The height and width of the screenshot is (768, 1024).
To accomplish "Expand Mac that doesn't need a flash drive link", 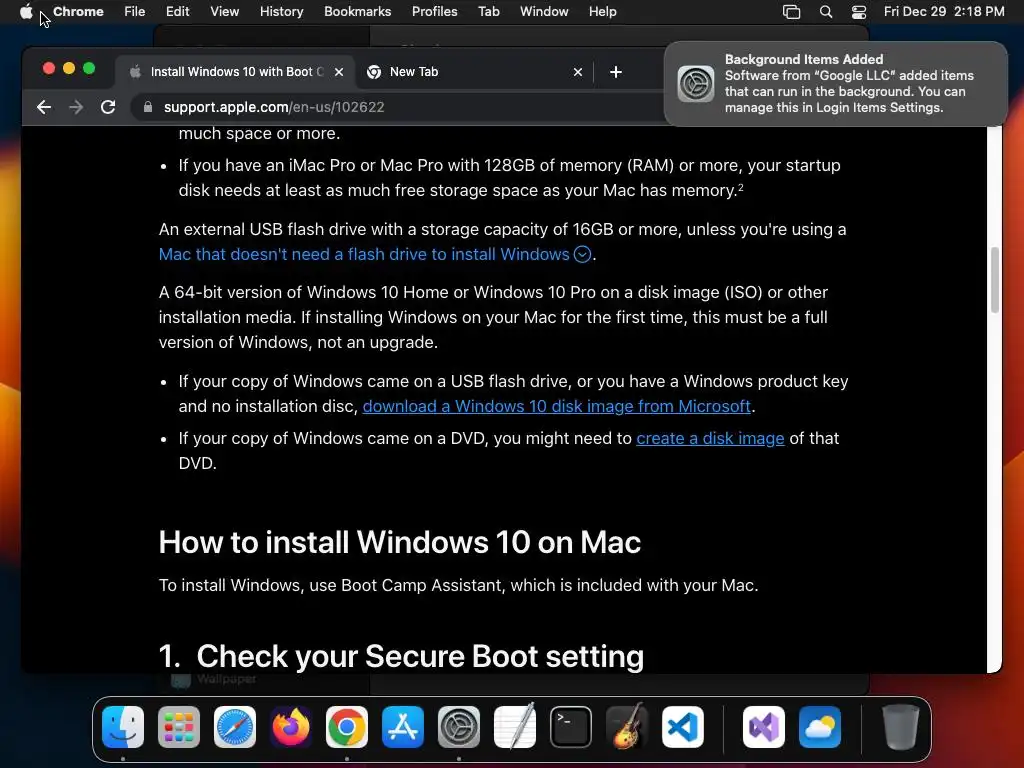I will [375, 254].
